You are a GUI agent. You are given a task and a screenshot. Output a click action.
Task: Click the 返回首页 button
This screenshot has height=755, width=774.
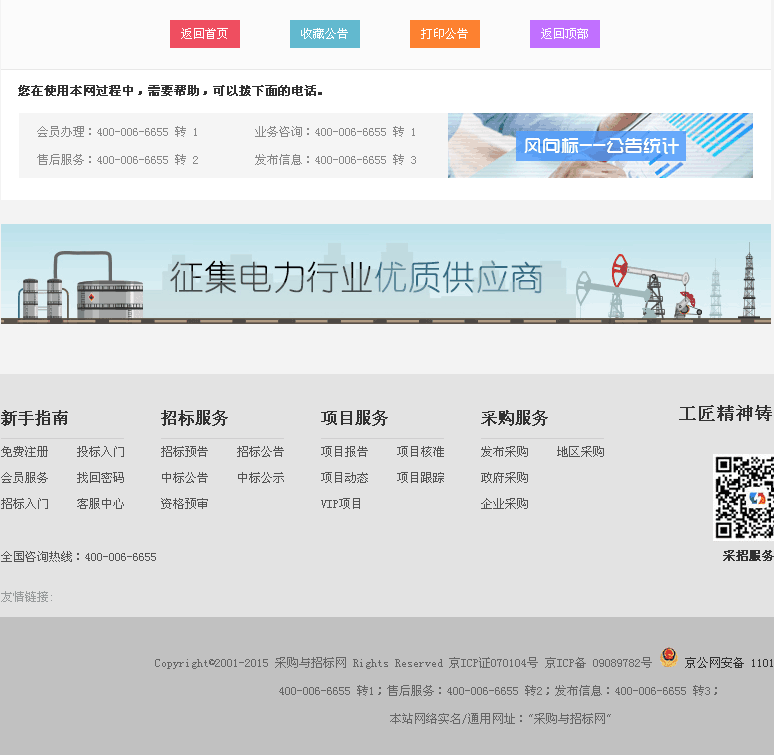click(204, 34)
